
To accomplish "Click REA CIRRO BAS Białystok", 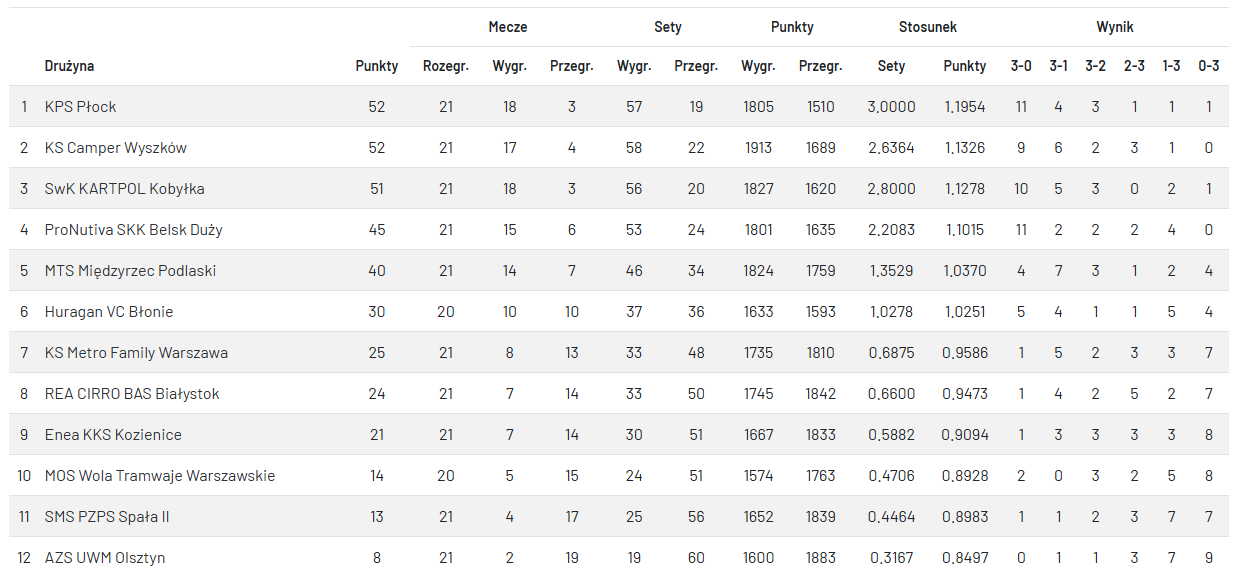I will pos(132,394).
